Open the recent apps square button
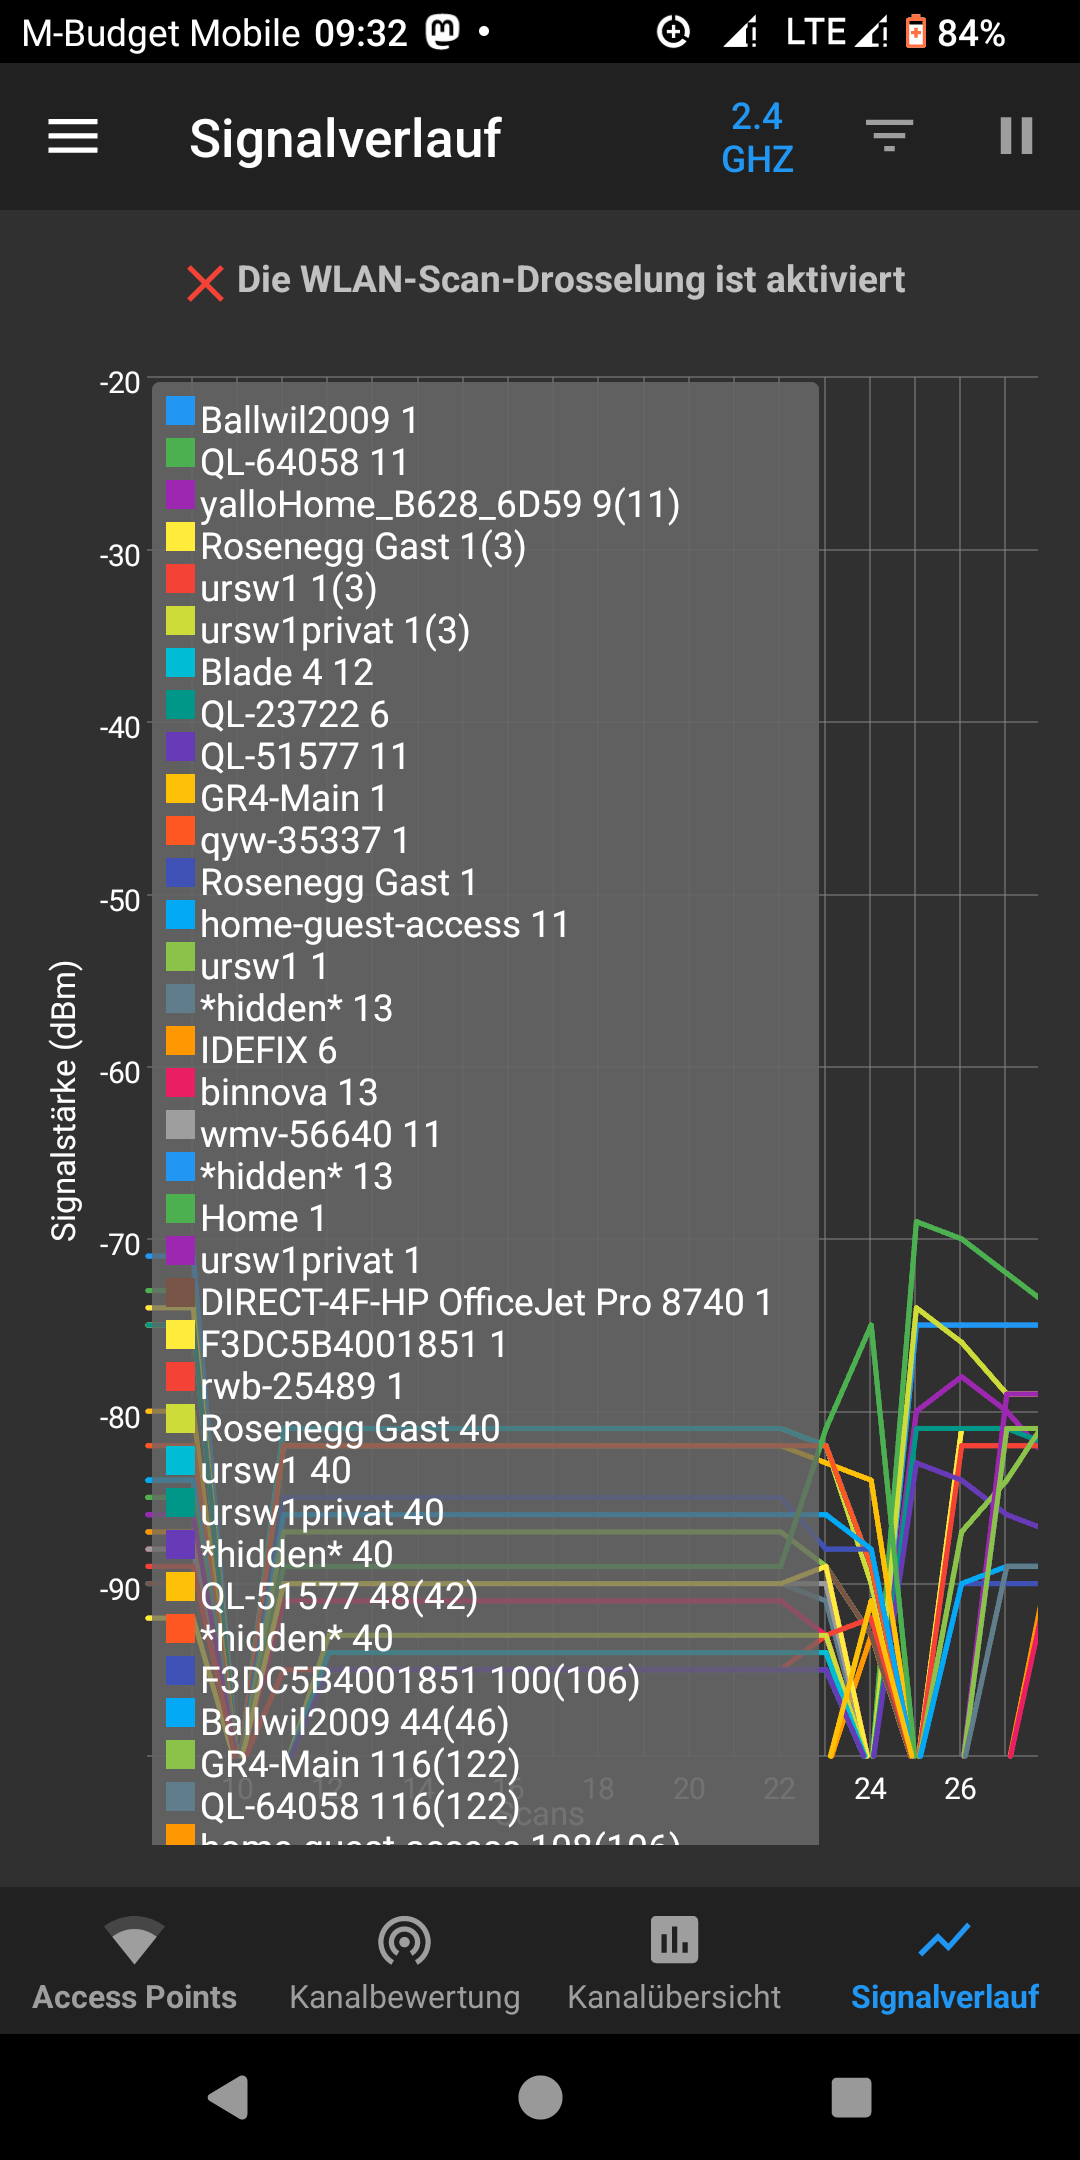Viewport: 1080px width, 2160px height. click(x=851, y=2097)
